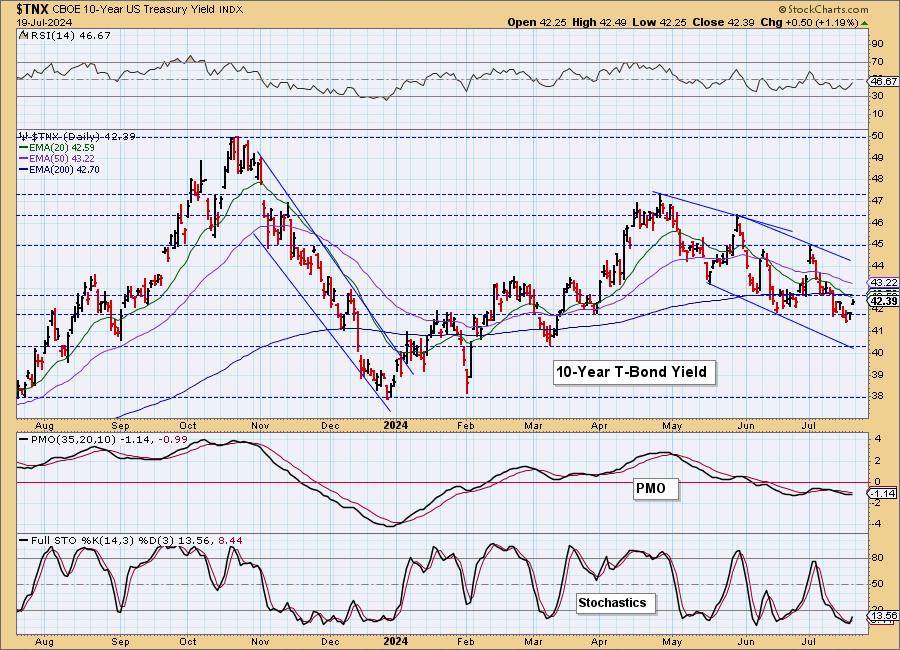Click the Chg +0.50 (+1.19%) value

point(809,22)
